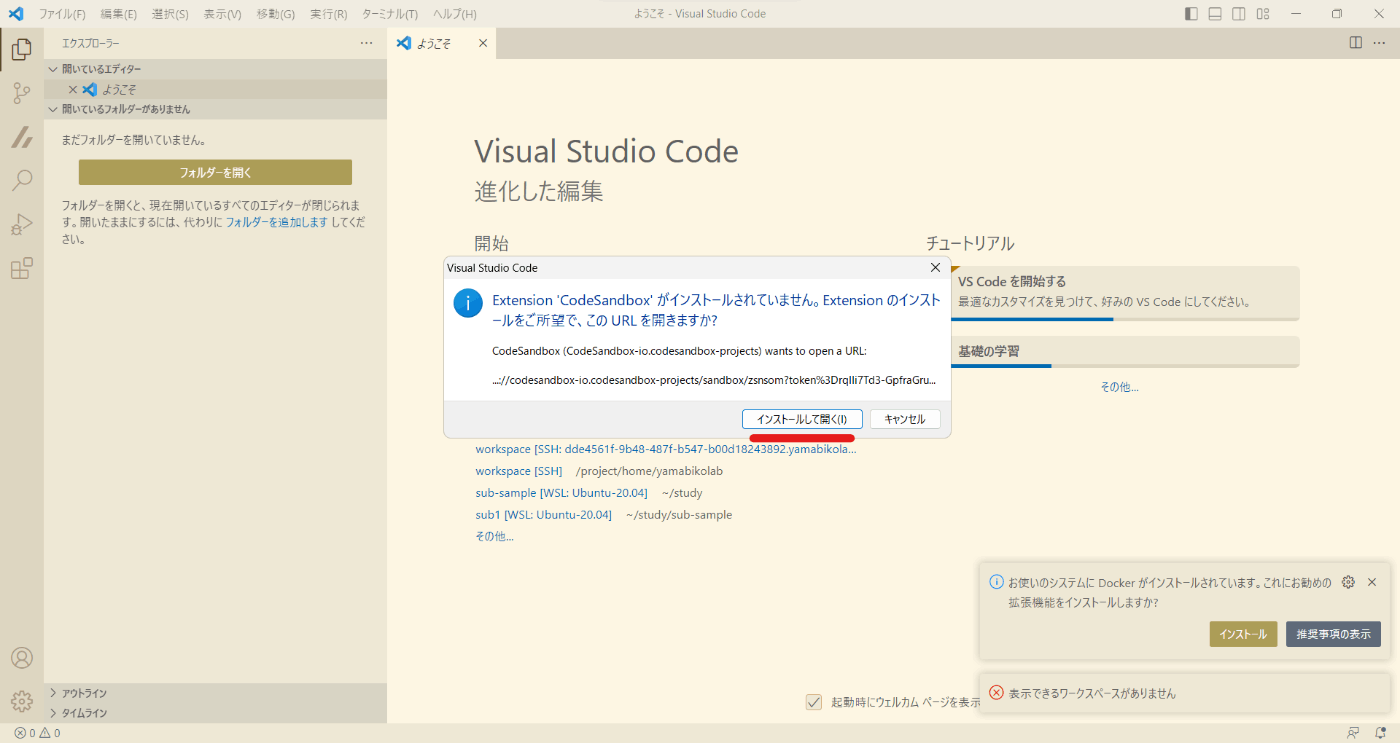This screenshot has width=1400, height=743.
Task: Close the CodeSandbox dialog with X
Action: 935,268
